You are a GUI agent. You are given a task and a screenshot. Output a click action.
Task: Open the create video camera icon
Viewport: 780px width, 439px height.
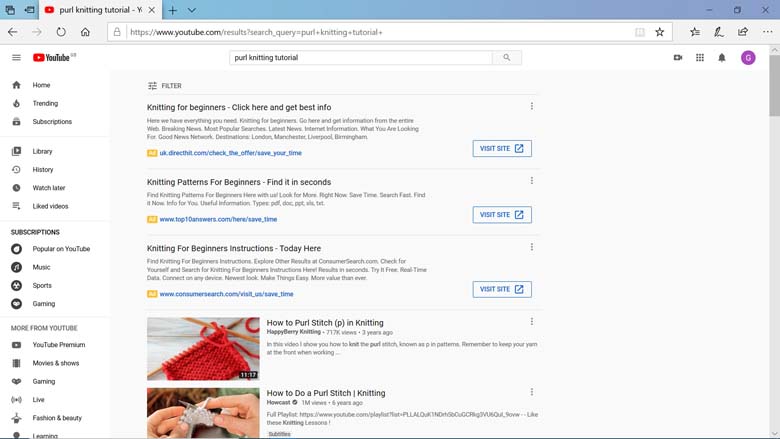678,58
